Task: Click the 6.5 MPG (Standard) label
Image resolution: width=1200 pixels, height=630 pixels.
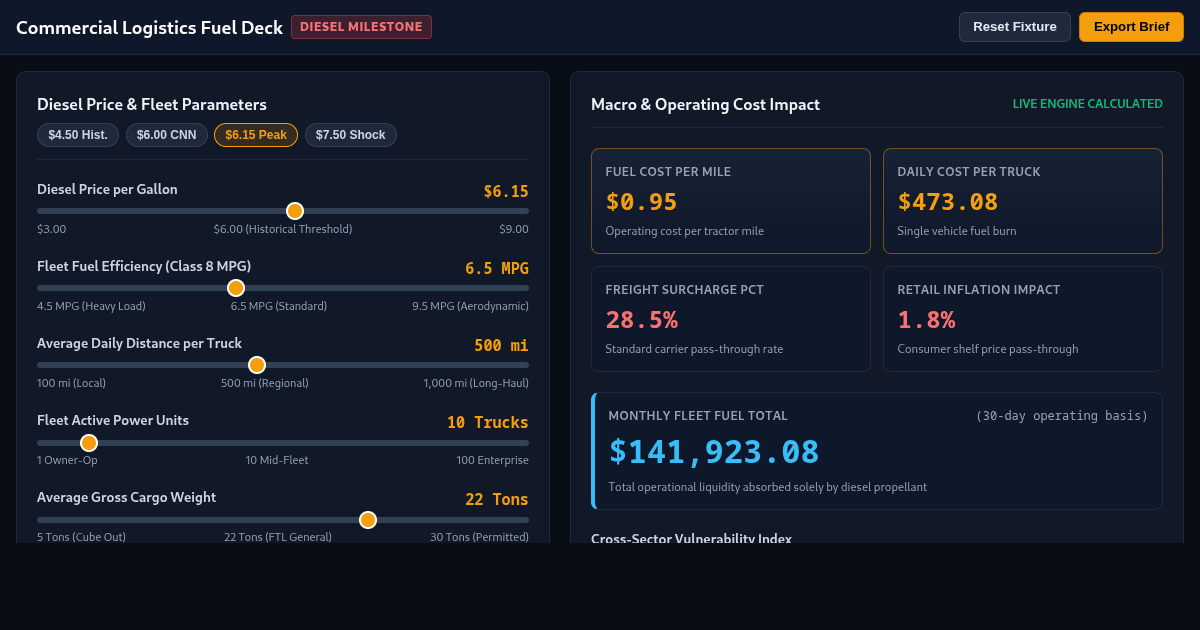Action: tap(279, 306)
